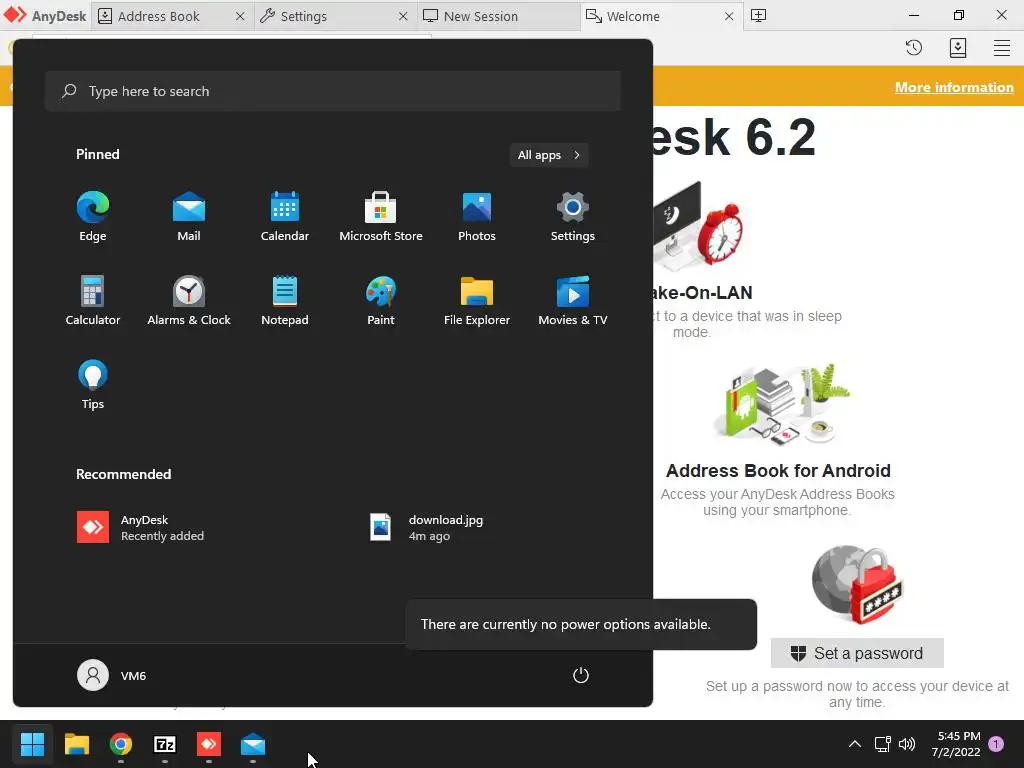Switch to AnyDesk taskbar icon
The image size is (1024, 768).
209,744
